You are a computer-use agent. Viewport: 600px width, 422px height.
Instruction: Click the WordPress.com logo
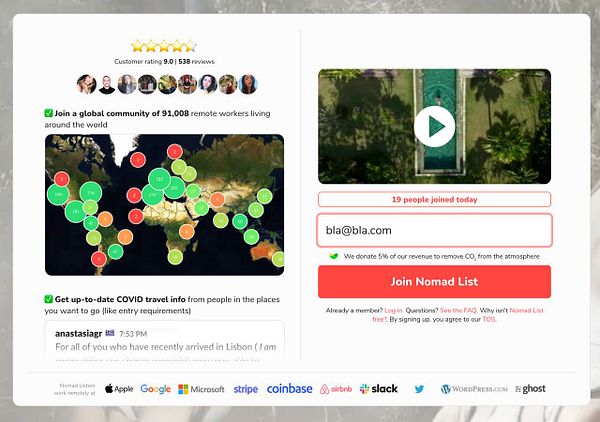coord(474,389)
